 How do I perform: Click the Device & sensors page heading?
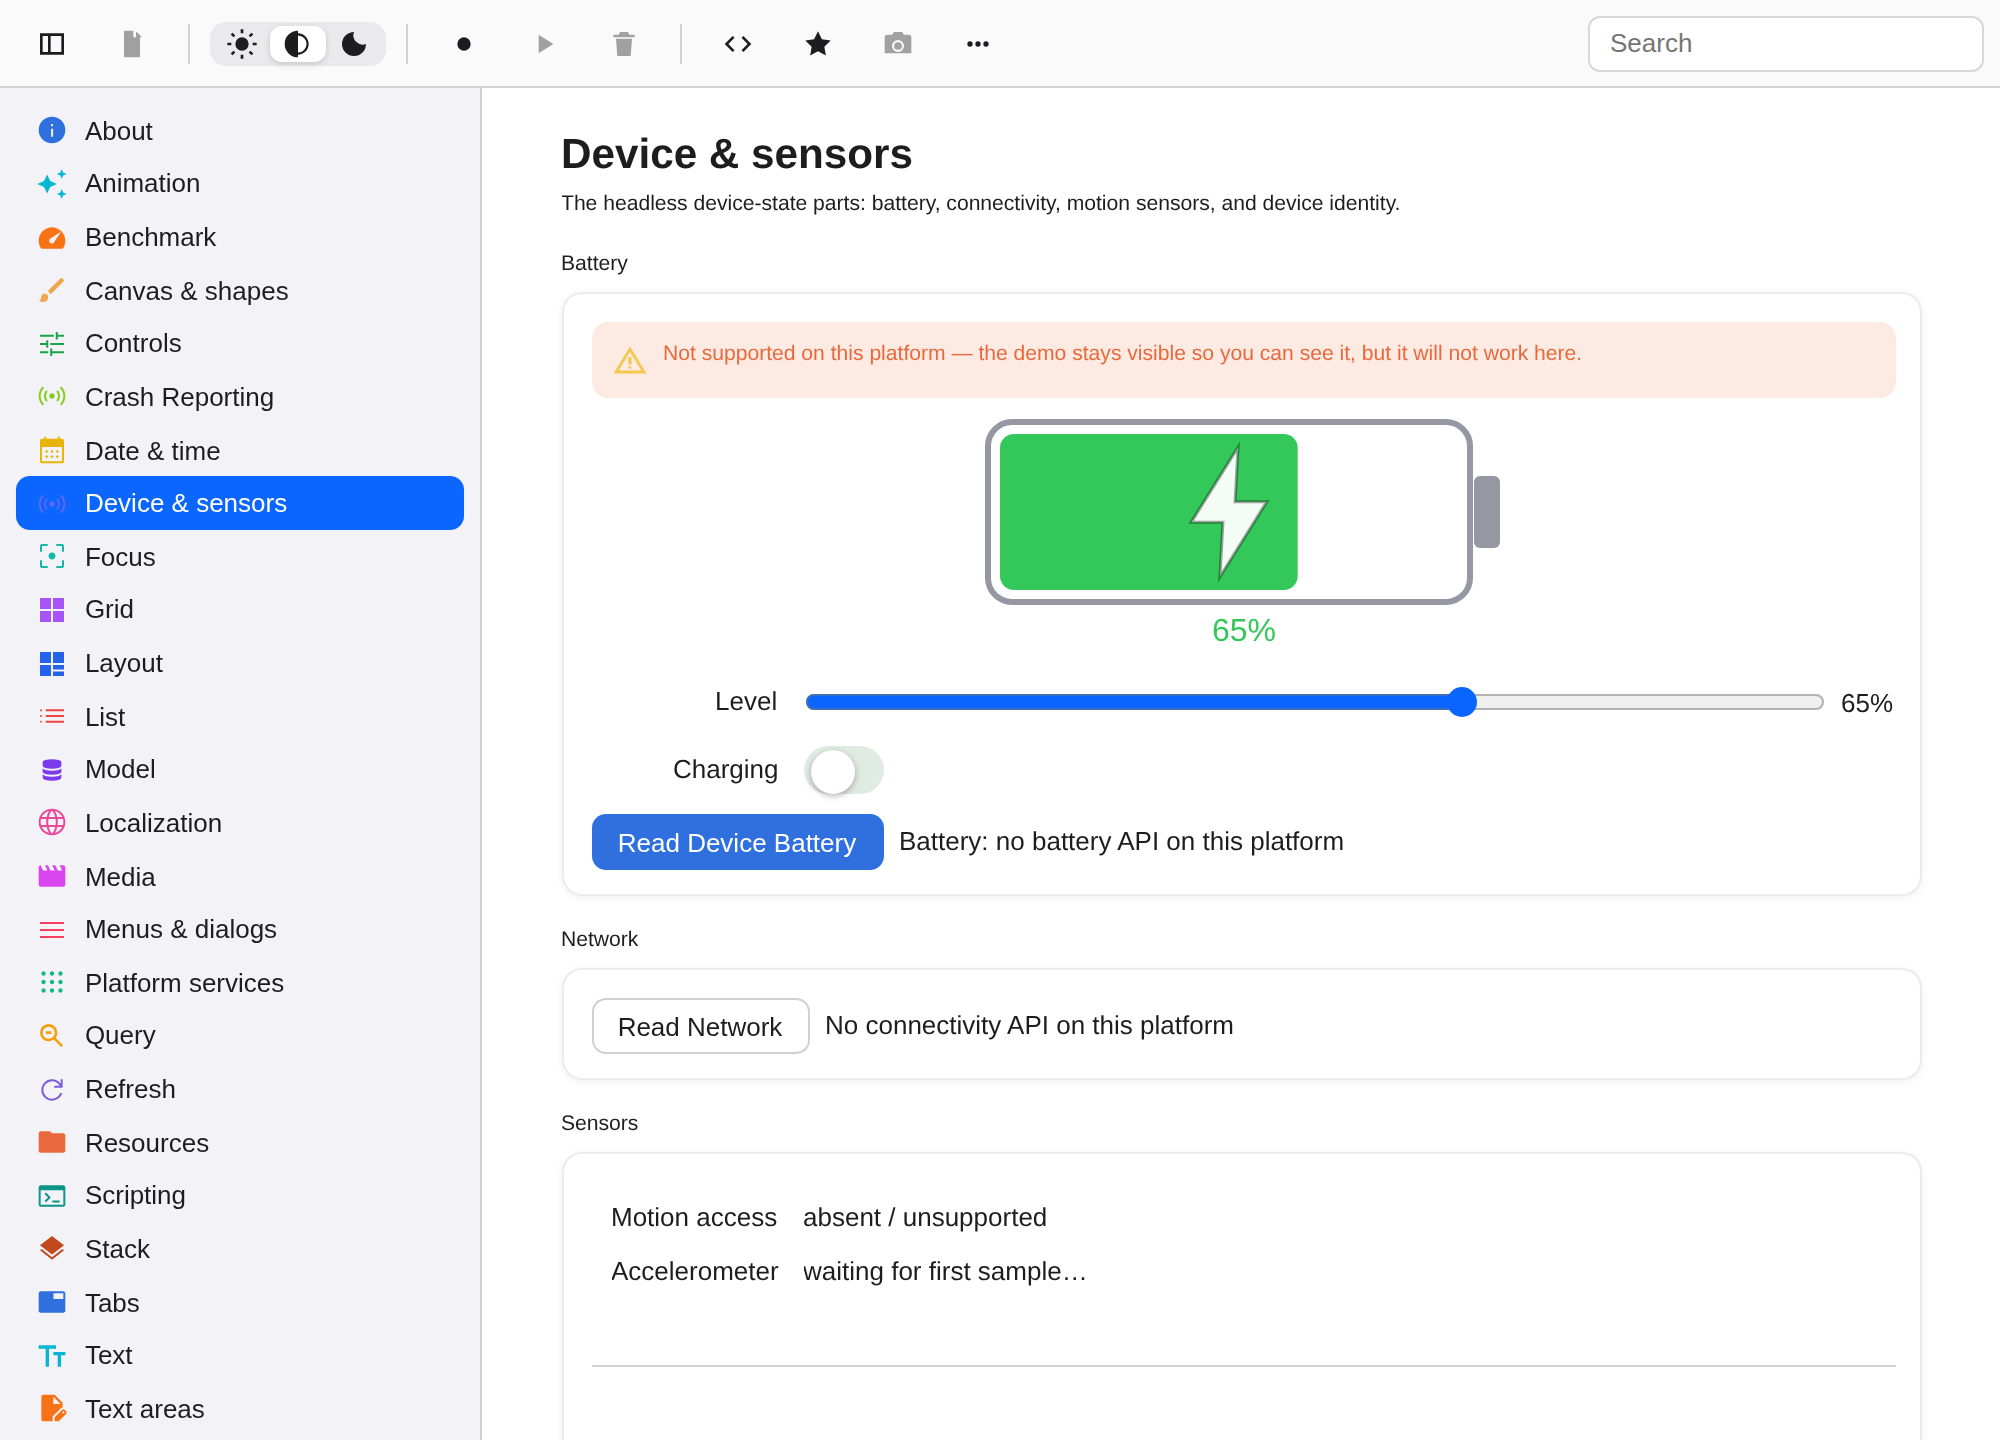coord(736,154)
